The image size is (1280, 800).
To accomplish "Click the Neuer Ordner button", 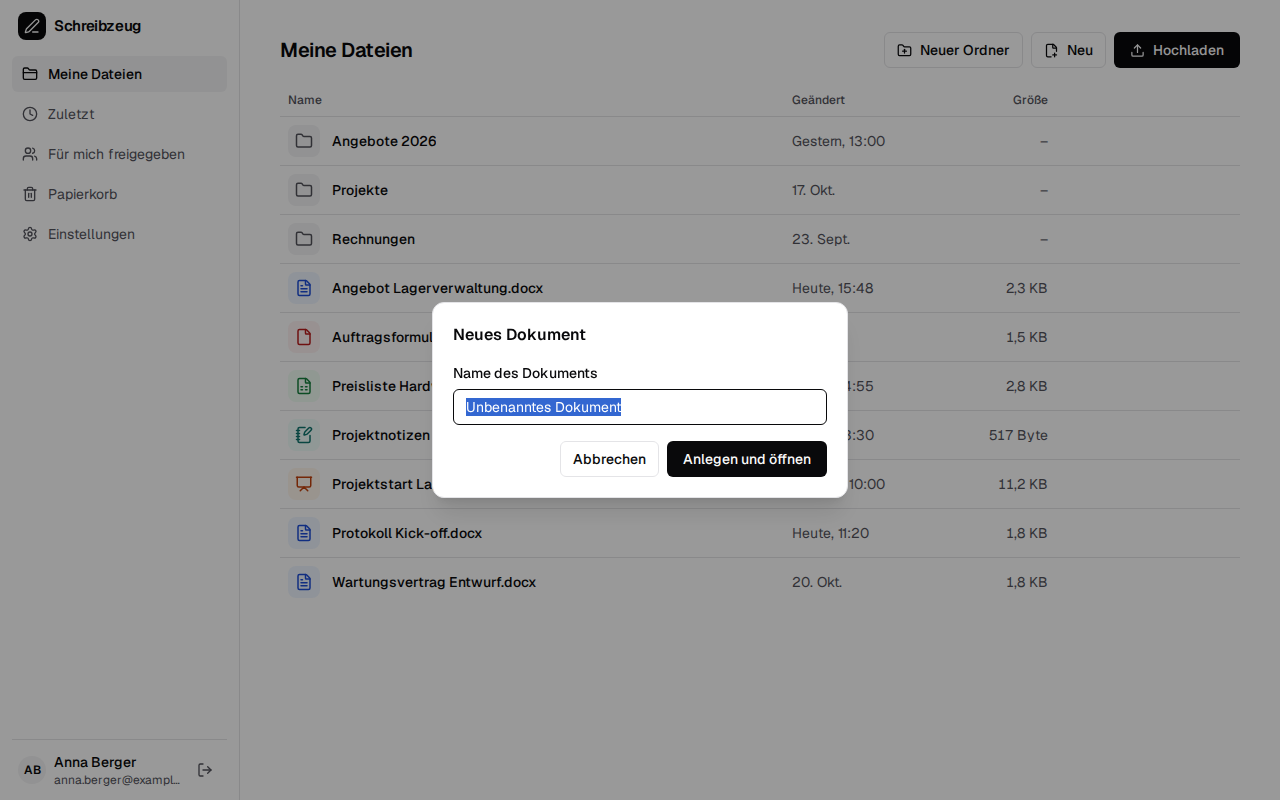I will click(953, 50).
